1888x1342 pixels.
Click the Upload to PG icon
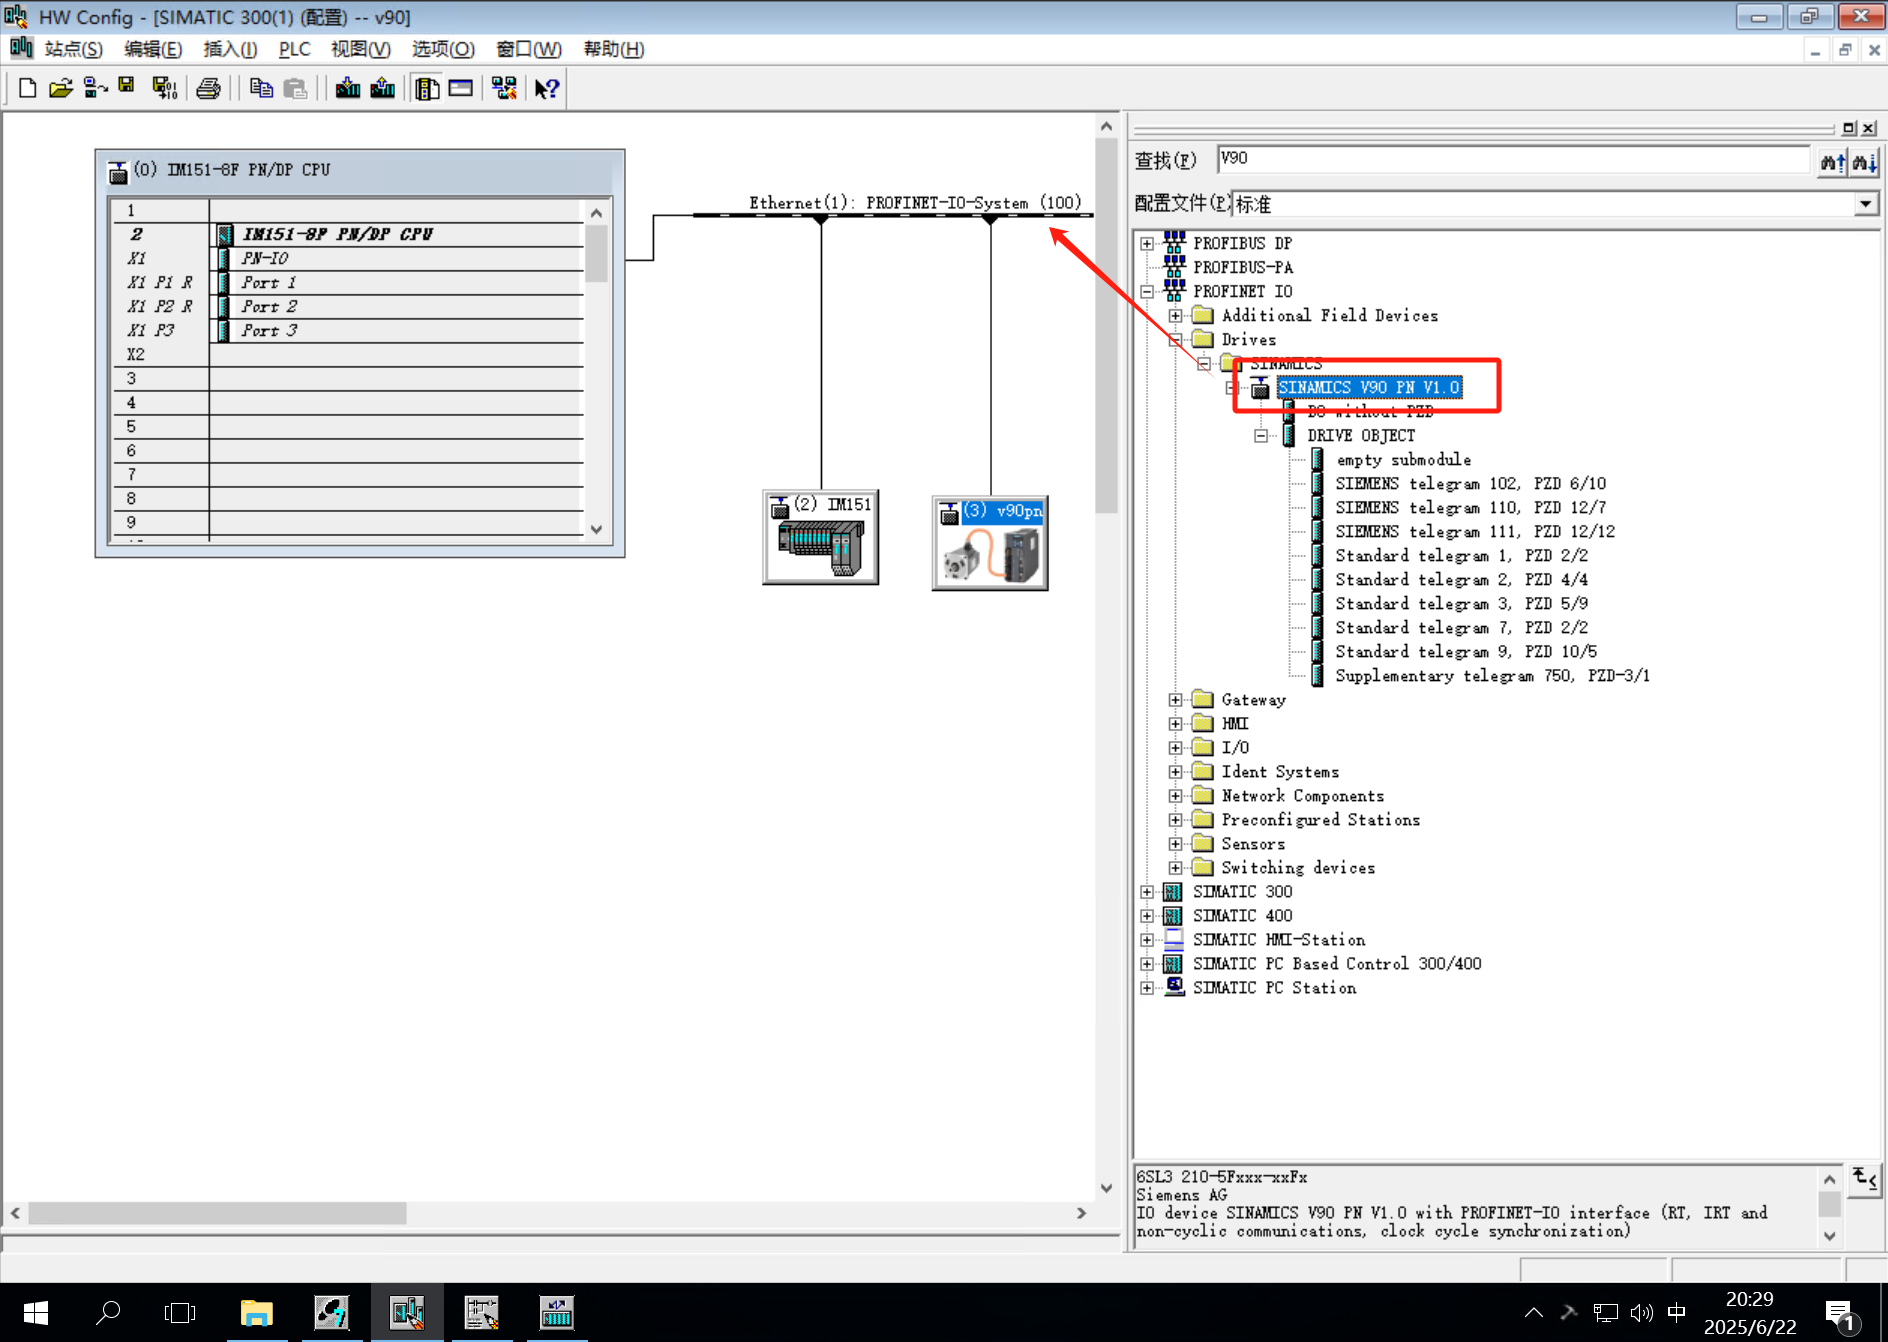(x=382, y=88)
